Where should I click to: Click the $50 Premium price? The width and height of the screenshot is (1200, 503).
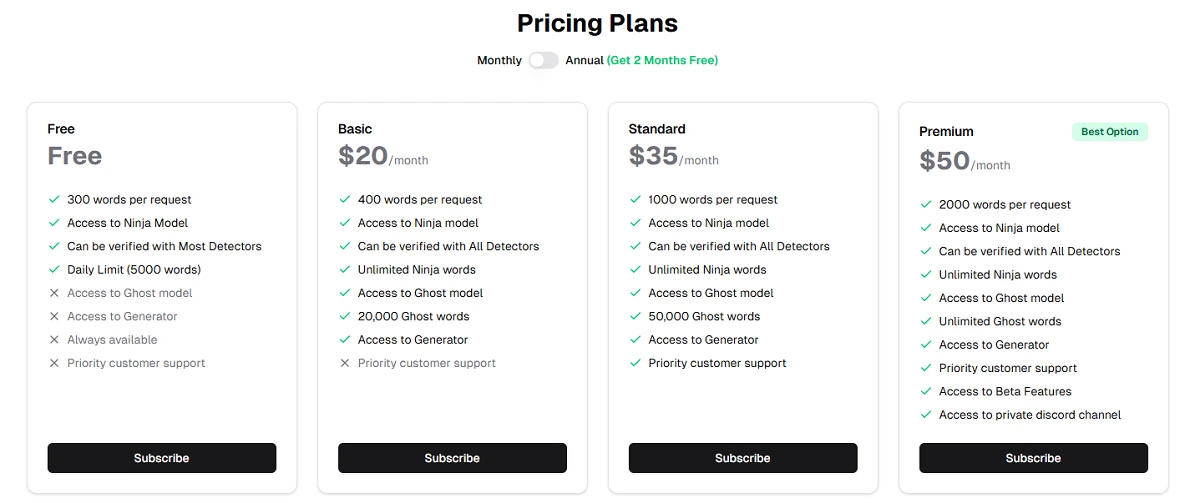tap(945, 161)
